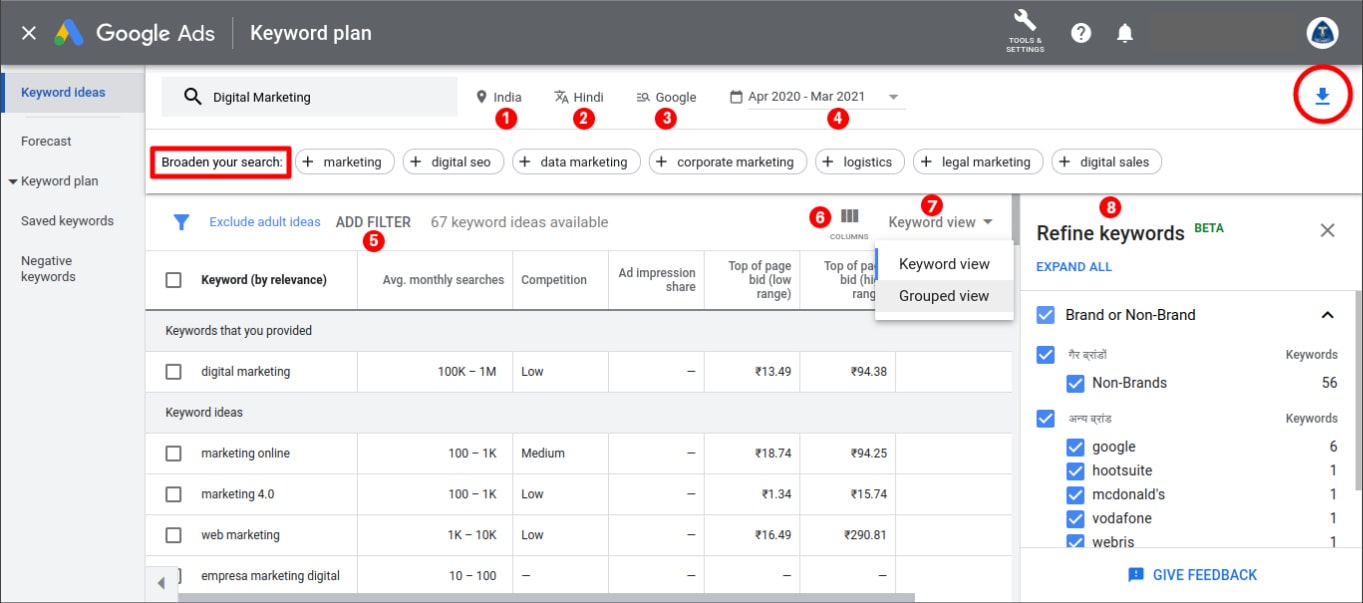
Task: Close the Refine keywords panel
Action: pos(1327,231)
